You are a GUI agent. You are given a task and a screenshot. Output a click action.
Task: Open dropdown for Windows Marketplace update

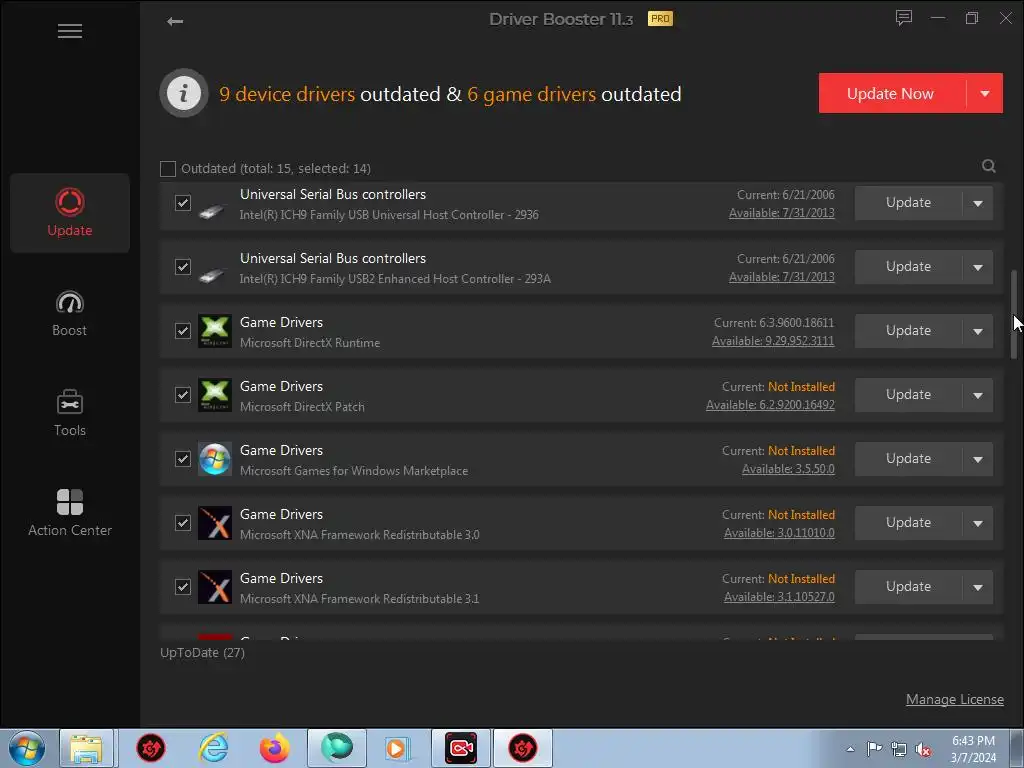(x=978, y=459)
